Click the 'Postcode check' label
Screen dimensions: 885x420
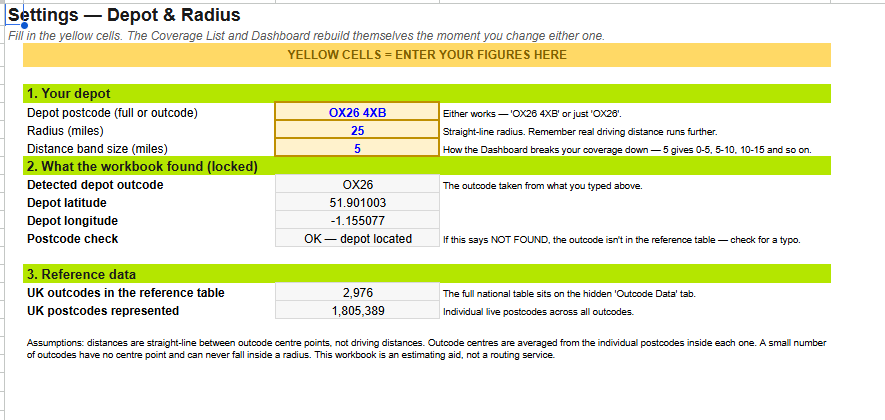coord(72,239)
